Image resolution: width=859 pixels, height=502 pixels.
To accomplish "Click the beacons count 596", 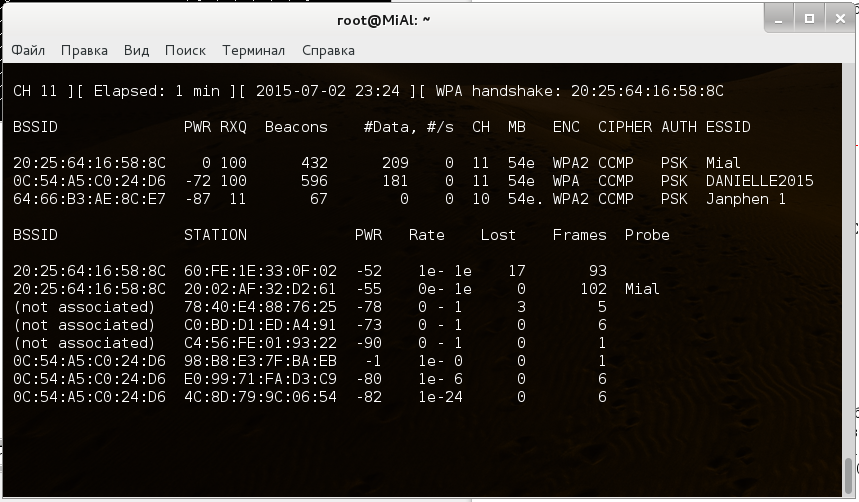I will click(x=314, y=181).
